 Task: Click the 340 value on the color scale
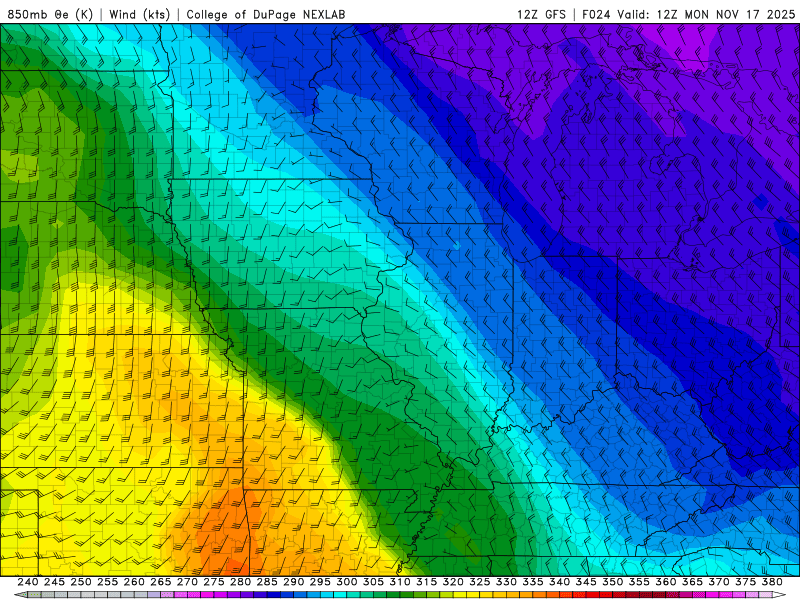click(559, 582)
